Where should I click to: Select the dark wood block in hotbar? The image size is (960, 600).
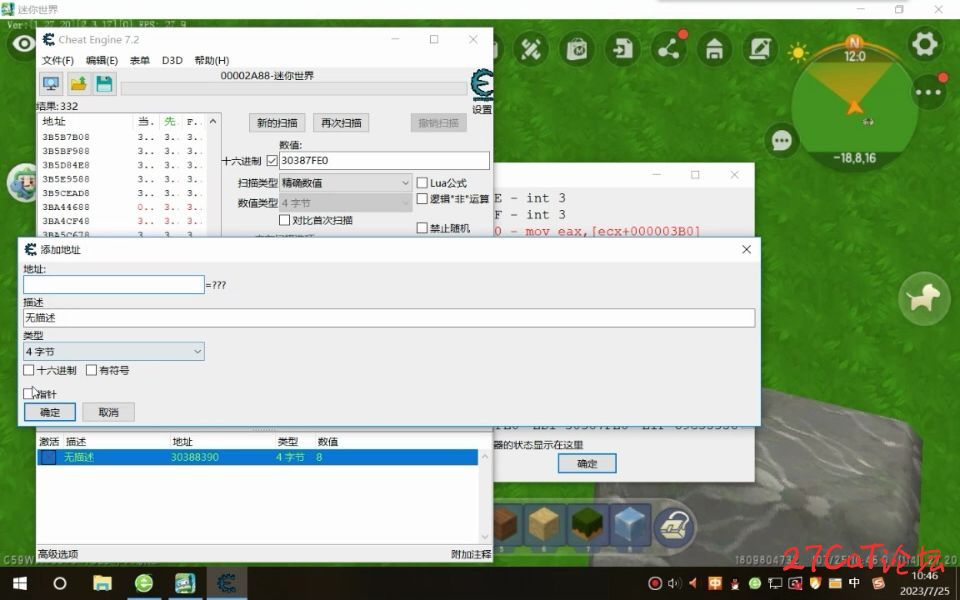coord(506,525)
